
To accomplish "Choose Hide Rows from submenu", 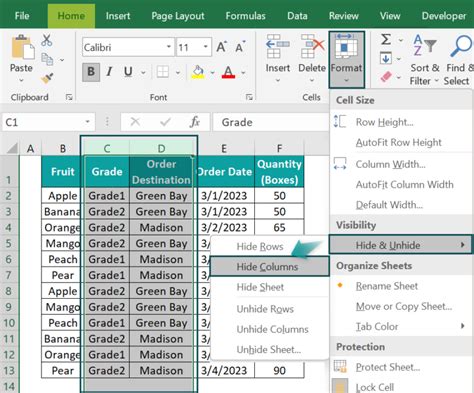I will 270,247.
